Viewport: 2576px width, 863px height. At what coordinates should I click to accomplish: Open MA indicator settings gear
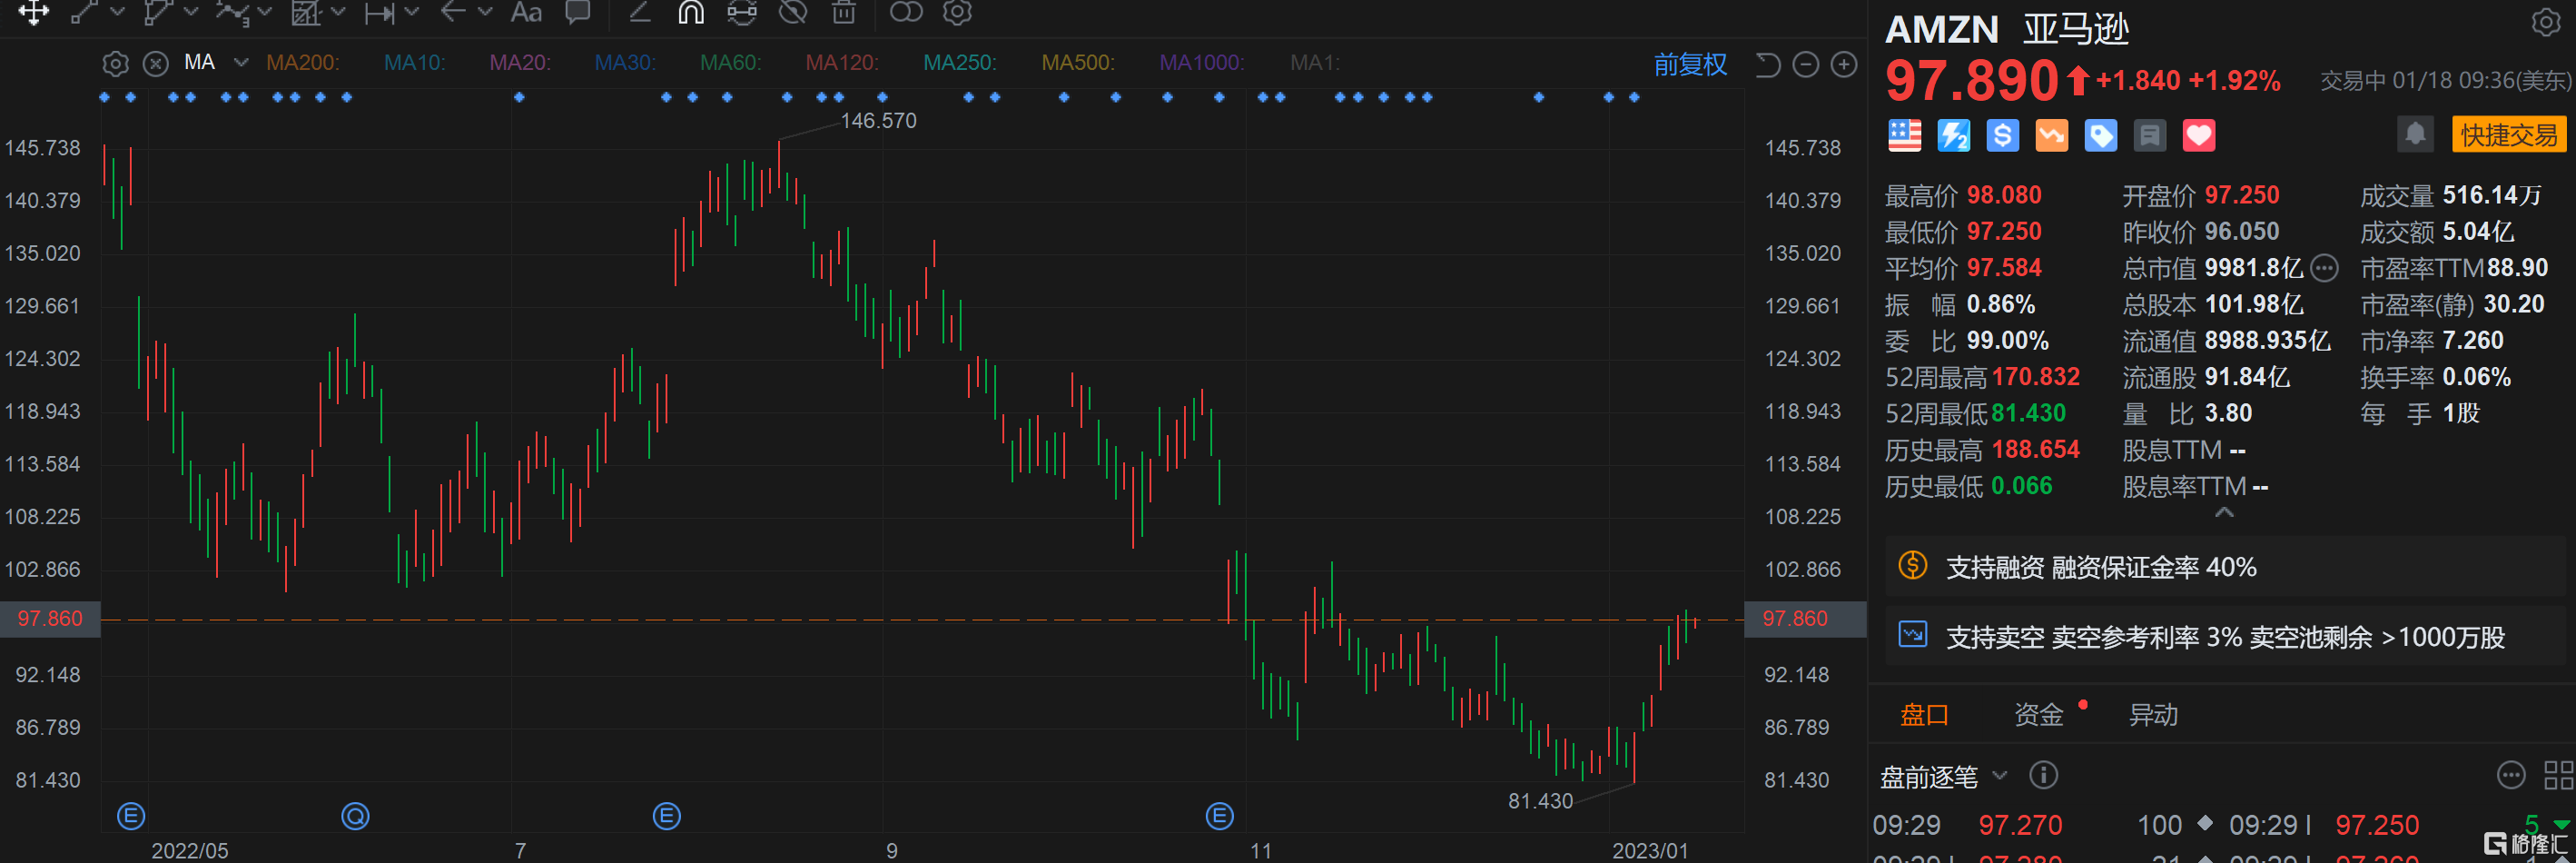tap(115, 64)
